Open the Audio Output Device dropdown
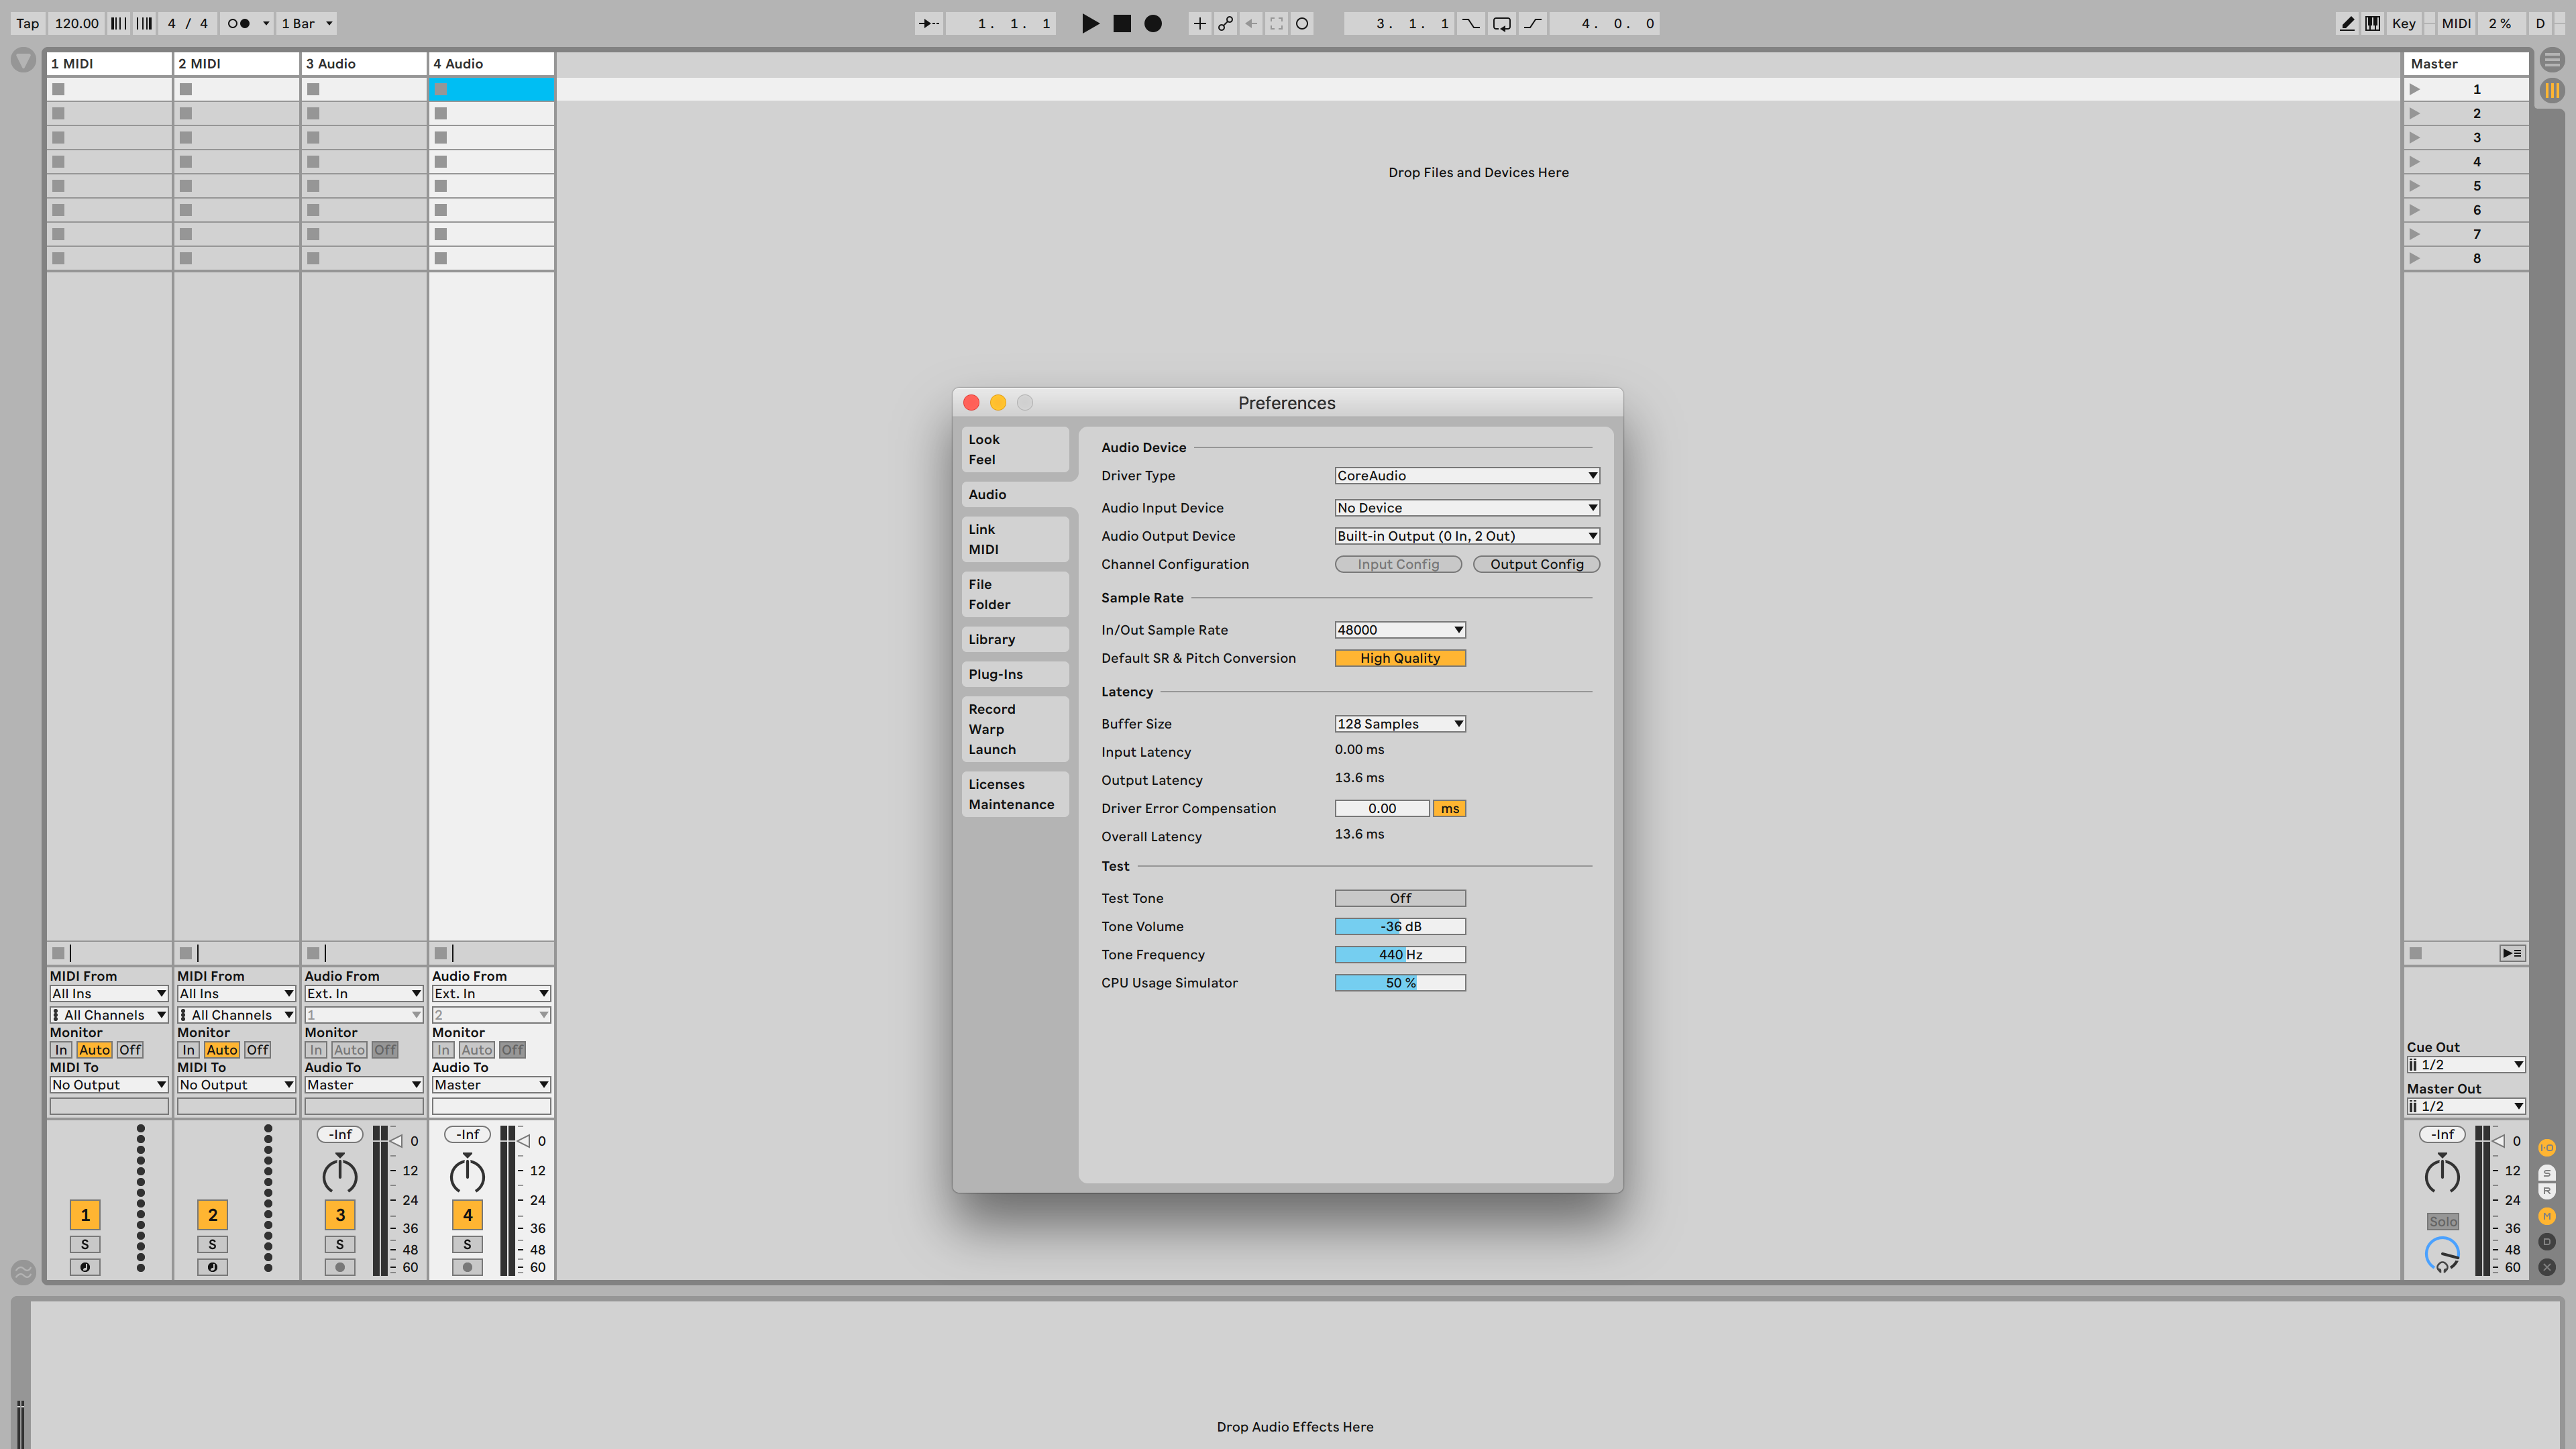Screen dimensions: 2576x1449 coord(1466,535)
